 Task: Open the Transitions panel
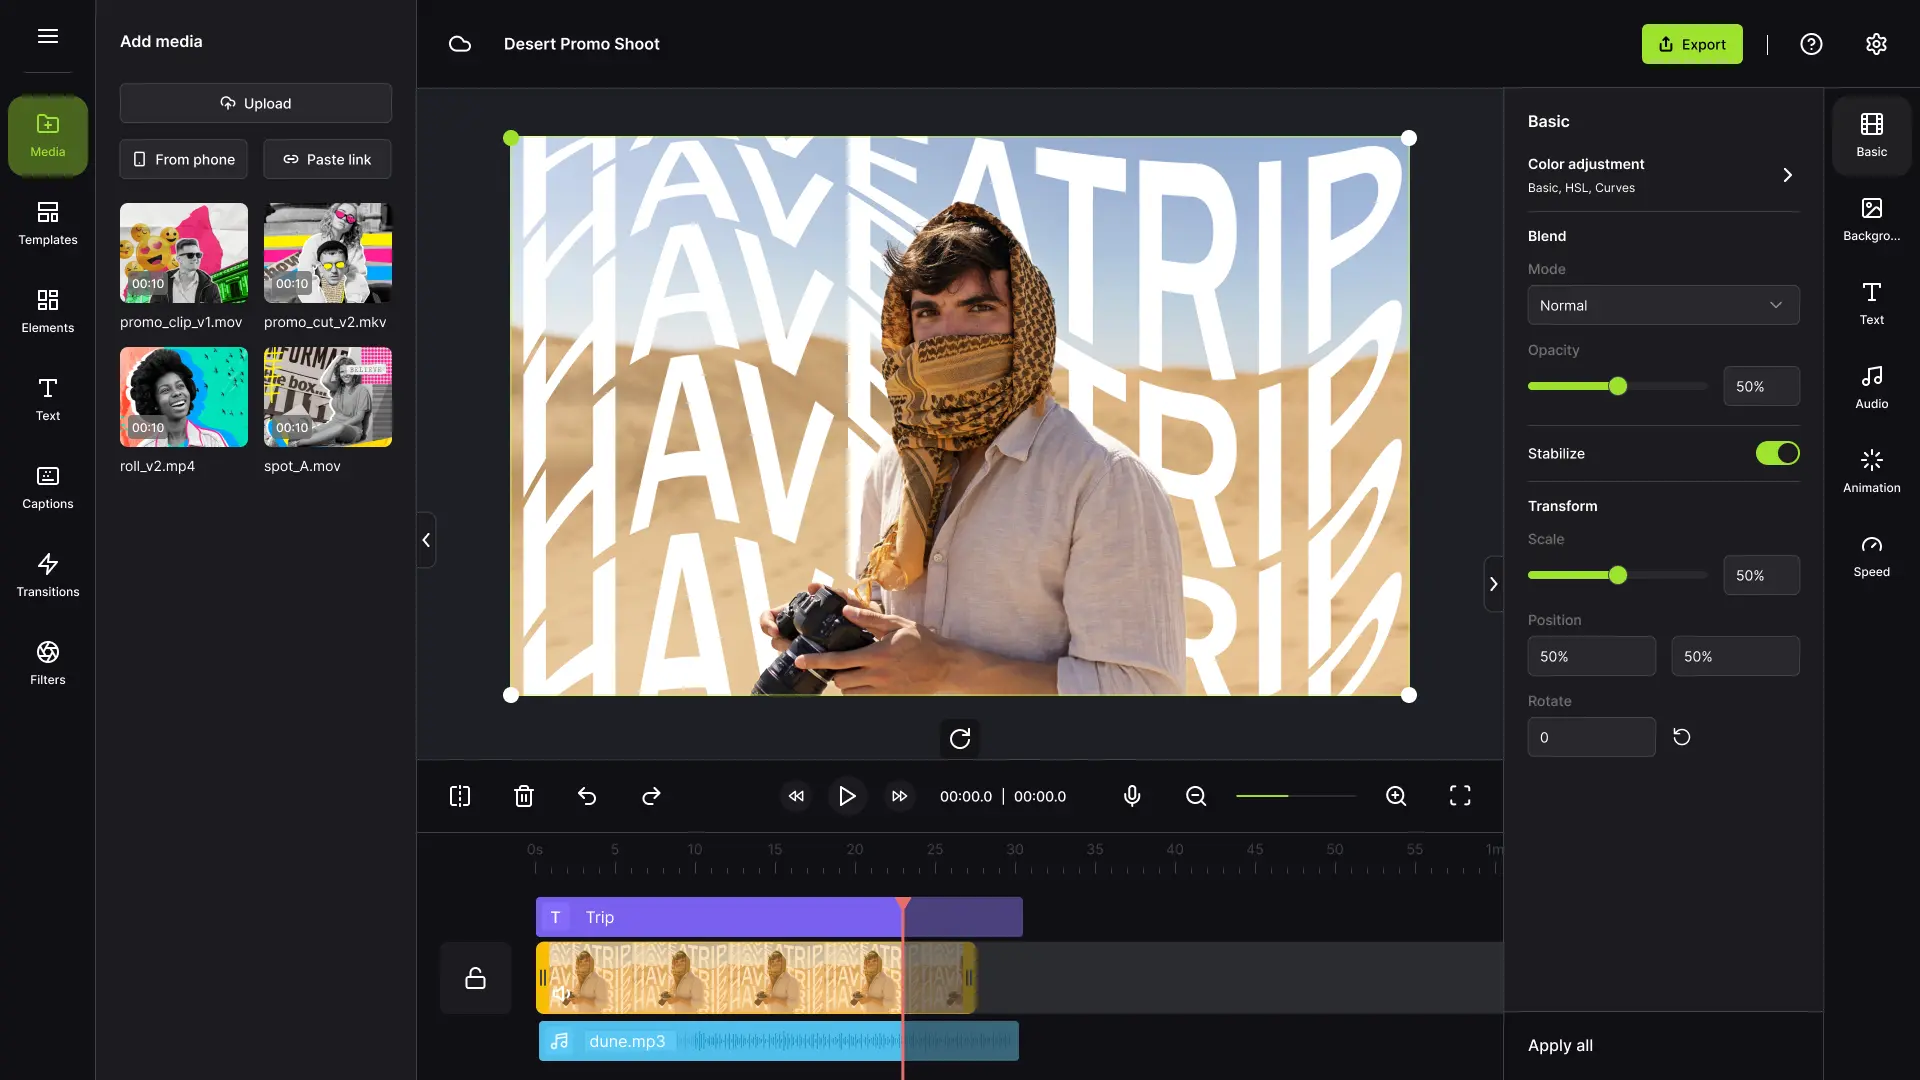[48, 575]
